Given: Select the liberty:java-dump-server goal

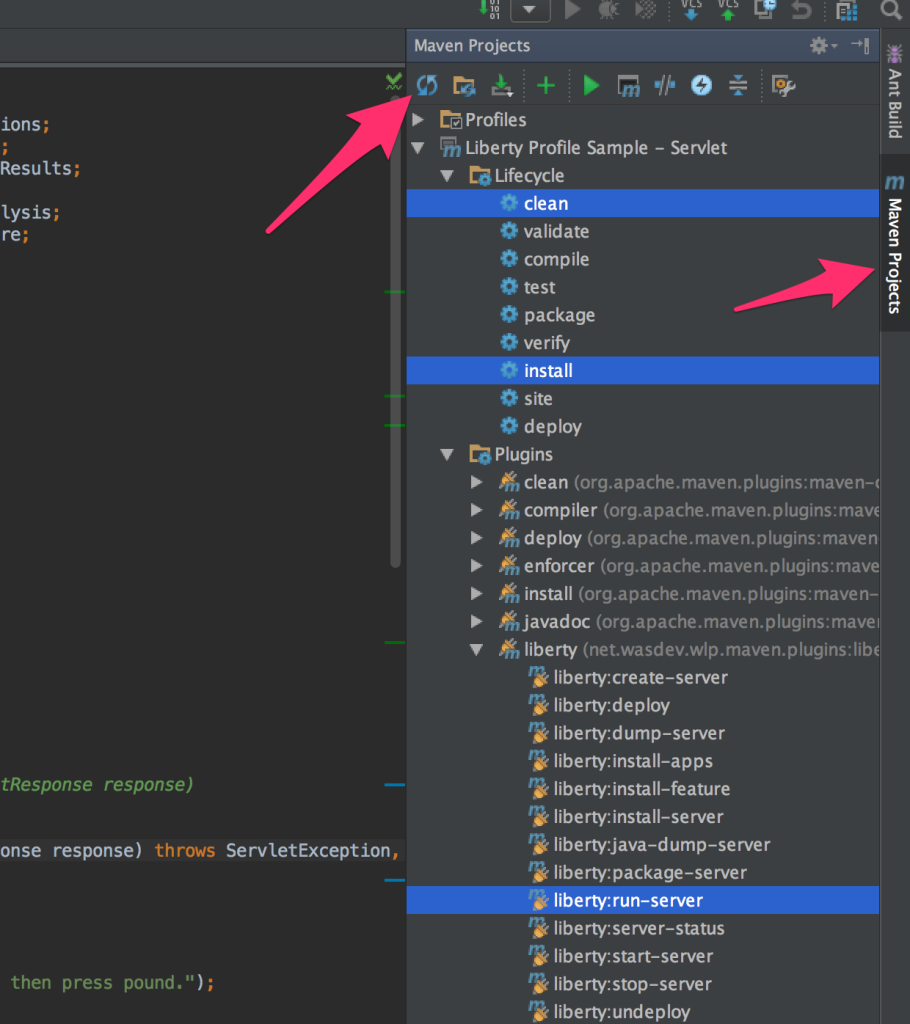Looking at the screenshot, I should (662, 844).
